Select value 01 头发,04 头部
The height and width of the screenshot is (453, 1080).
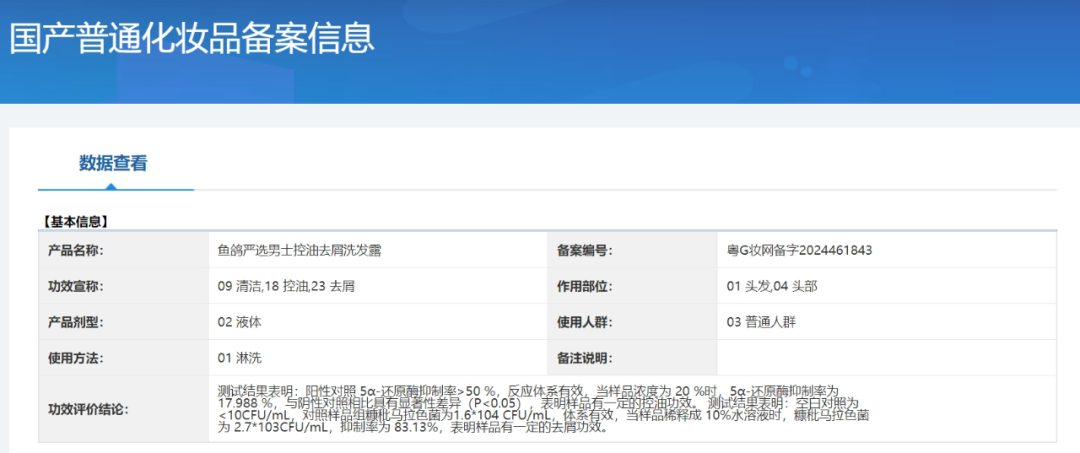coord(772,286)
